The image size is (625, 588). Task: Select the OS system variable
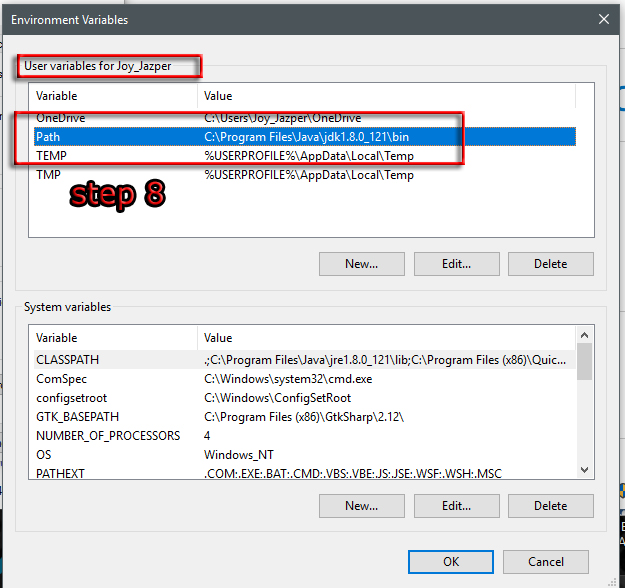click(x=305, y=454)
